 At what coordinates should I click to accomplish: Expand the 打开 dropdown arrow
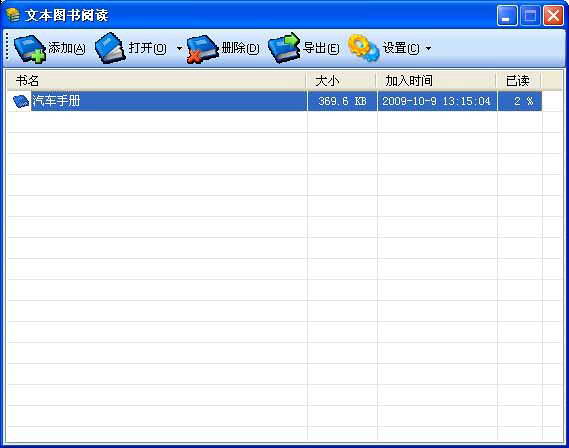click(179, 48)
